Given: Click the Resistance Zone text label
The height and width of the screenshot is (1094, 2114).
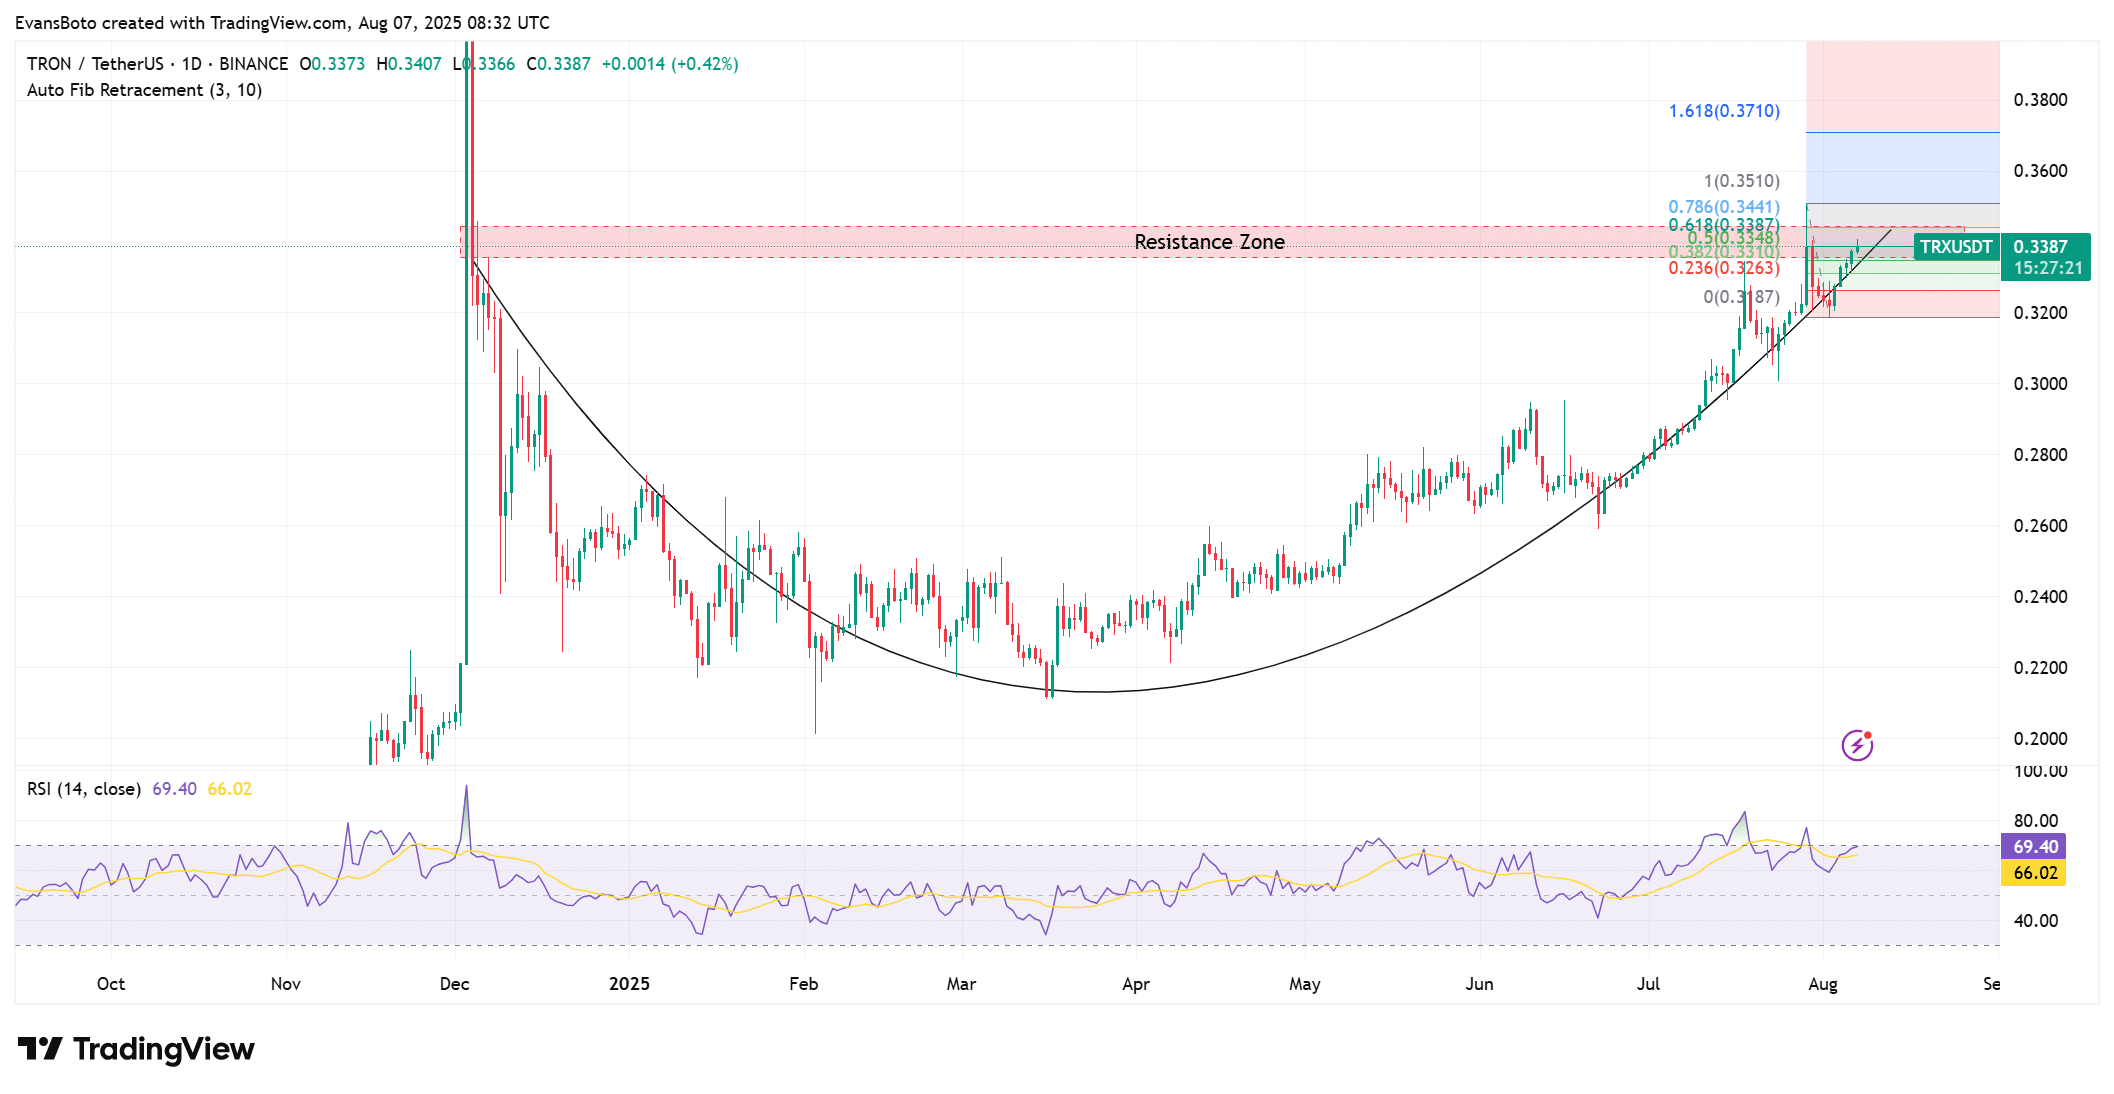Looking at the screenshot, I should click(1209, 242).
